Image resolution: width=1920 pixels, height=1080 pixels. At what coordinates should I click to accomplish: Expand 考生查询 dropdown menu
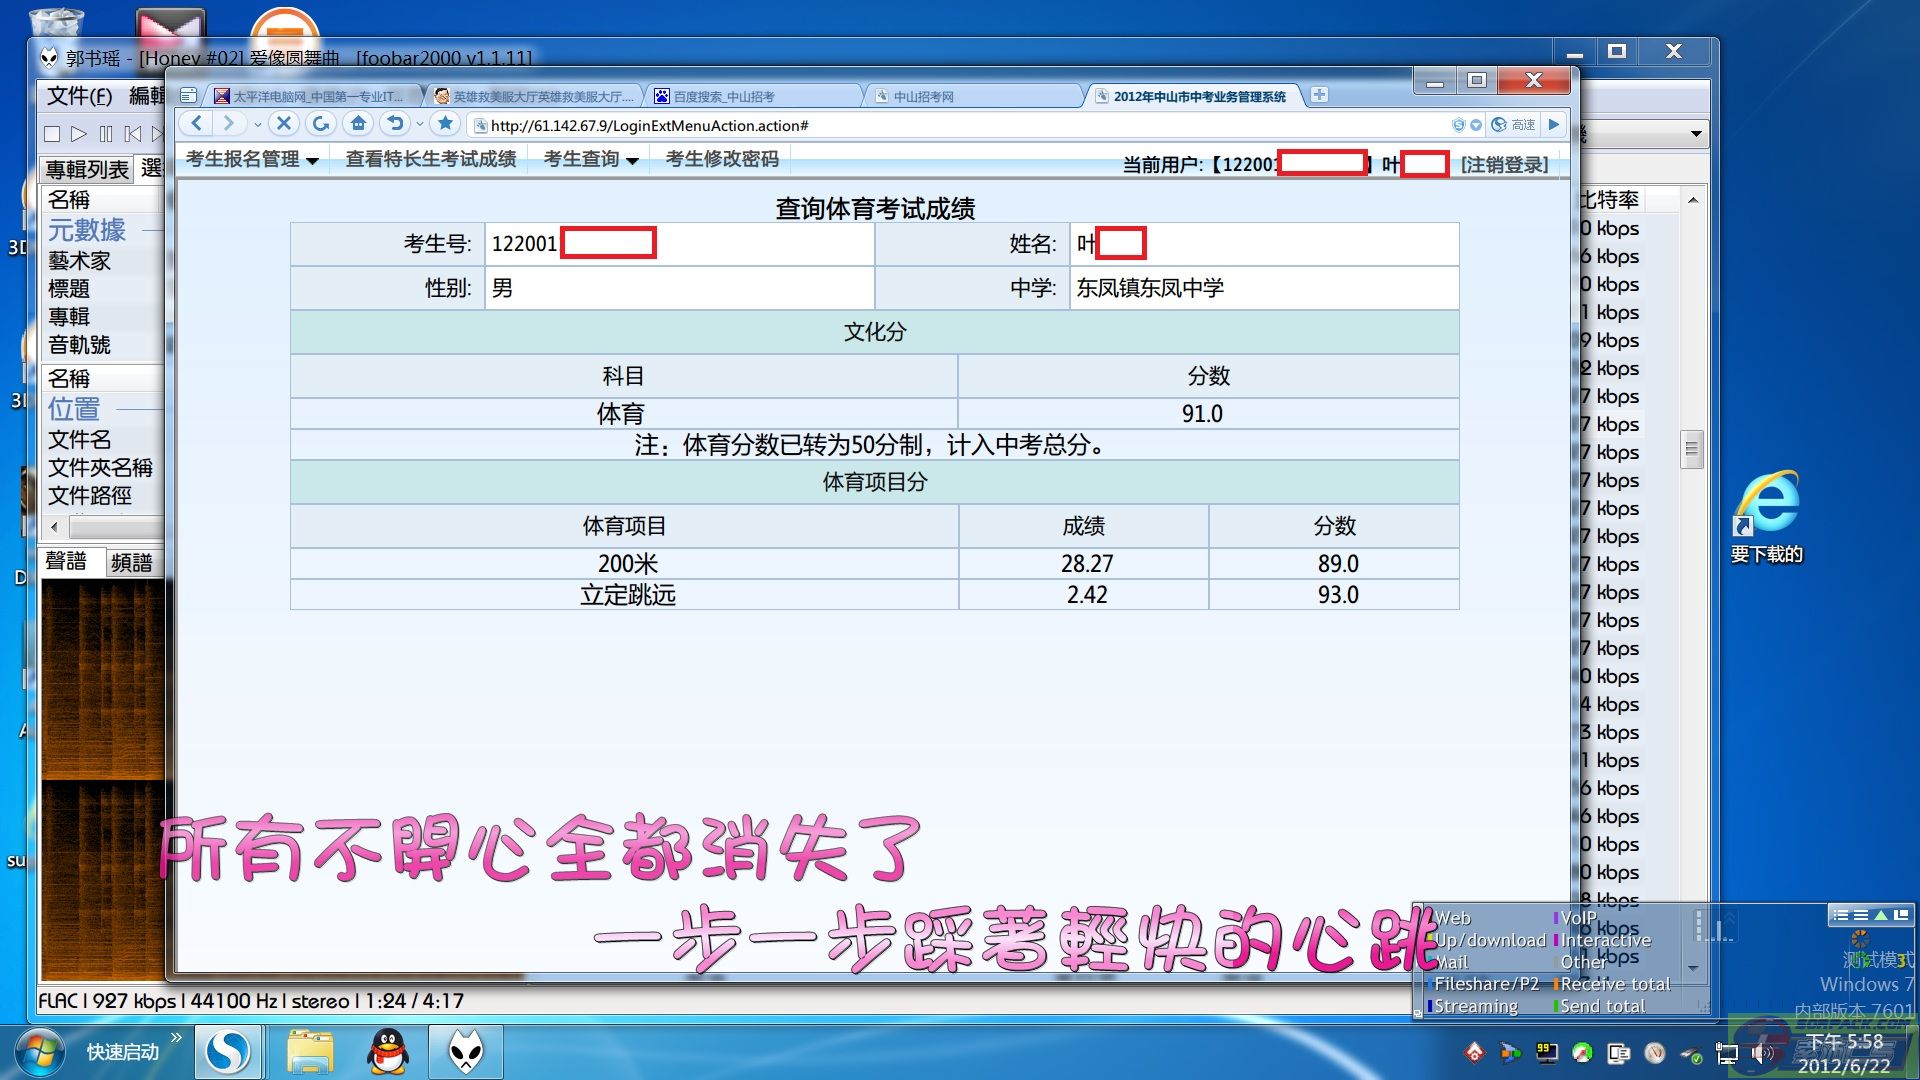[590, 159]
